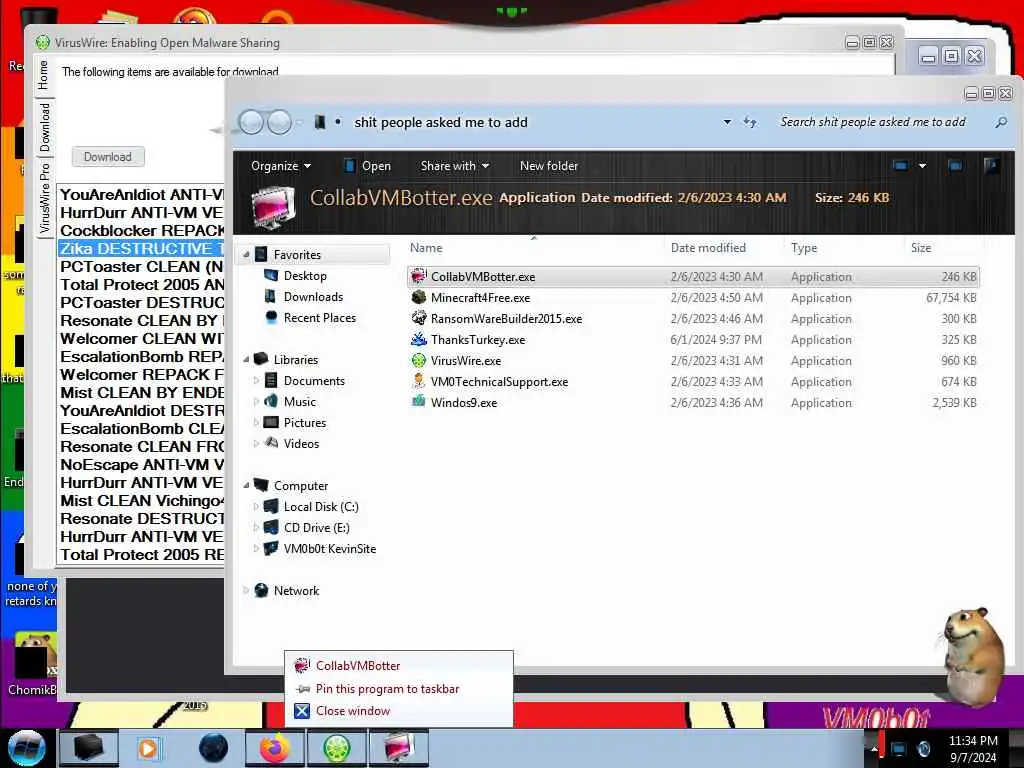Click the Explorer back navigation button

[x=251, y=122]
